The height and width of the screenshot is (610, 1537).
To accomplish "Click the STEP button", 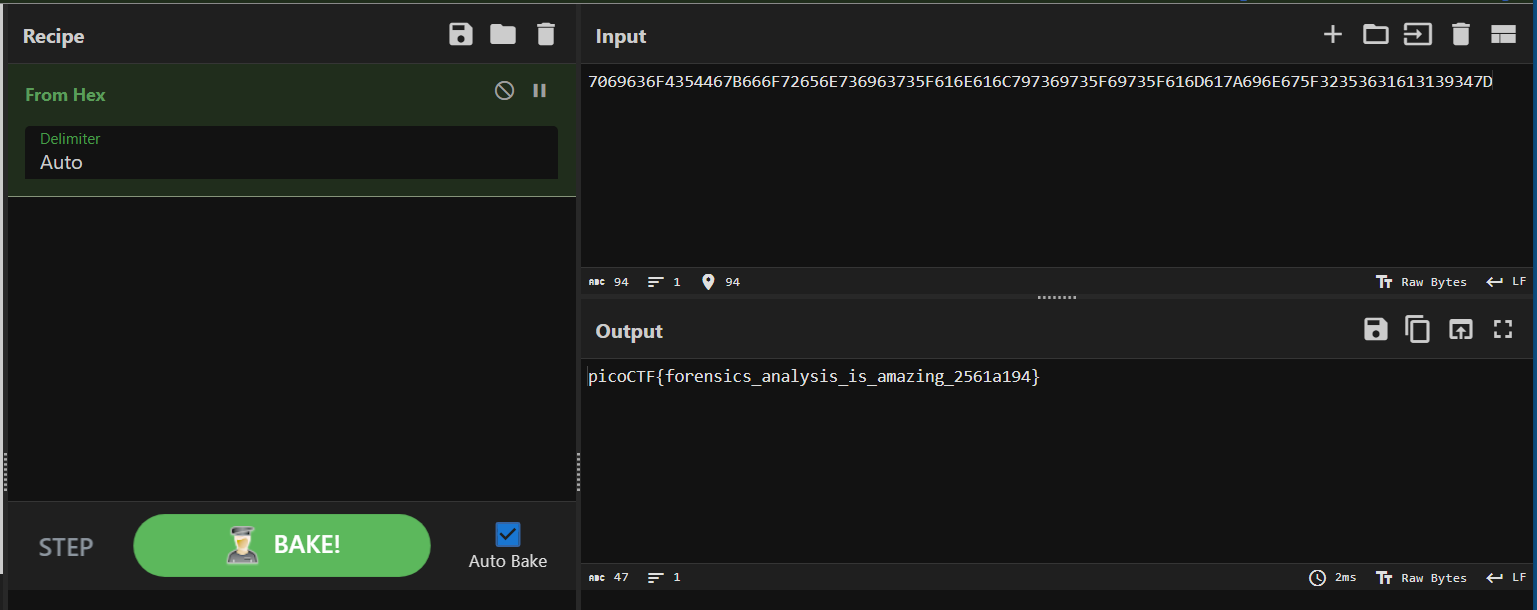I will click(x=66, y=547).
